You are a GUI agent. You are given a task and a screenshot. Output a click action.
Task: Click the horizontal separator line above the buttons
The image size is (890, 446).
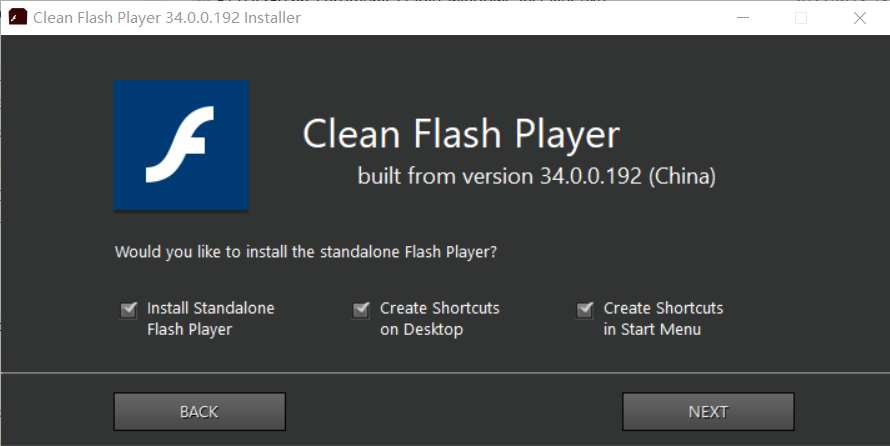[x=445, y=373]
